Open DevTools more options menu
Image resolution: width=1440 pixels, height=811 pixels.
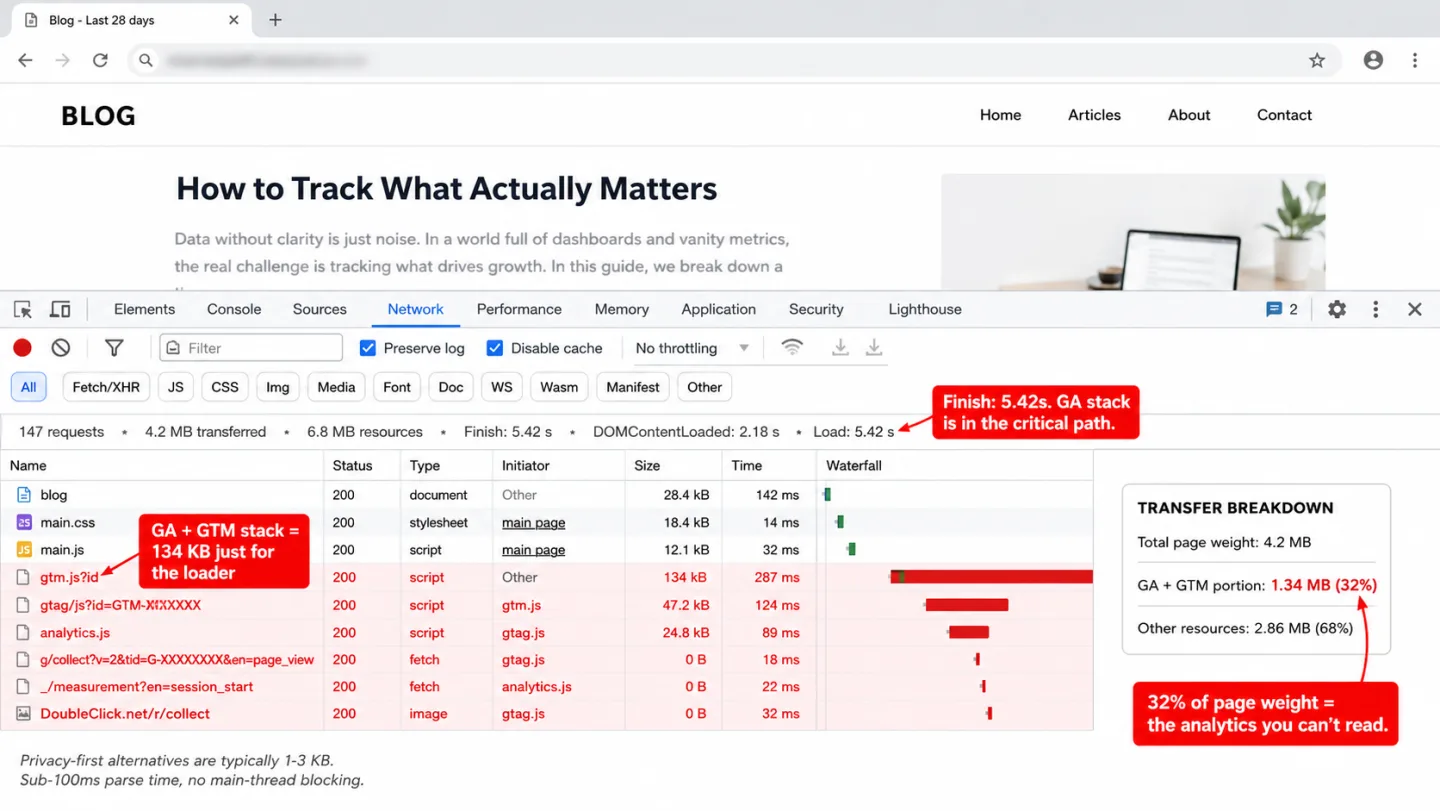click(x=1376, y=310)
